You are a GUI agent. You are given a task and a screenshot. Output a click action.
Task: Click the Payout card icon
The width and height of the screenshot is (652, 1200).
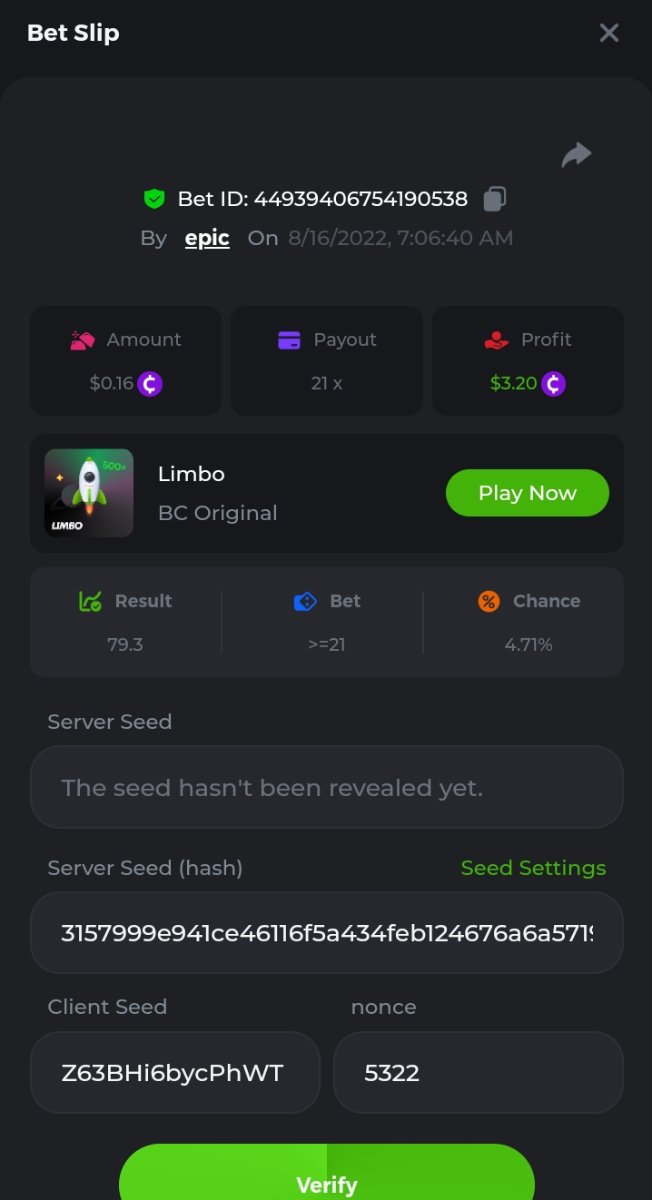pyautogui.click(x=289, y=340)
